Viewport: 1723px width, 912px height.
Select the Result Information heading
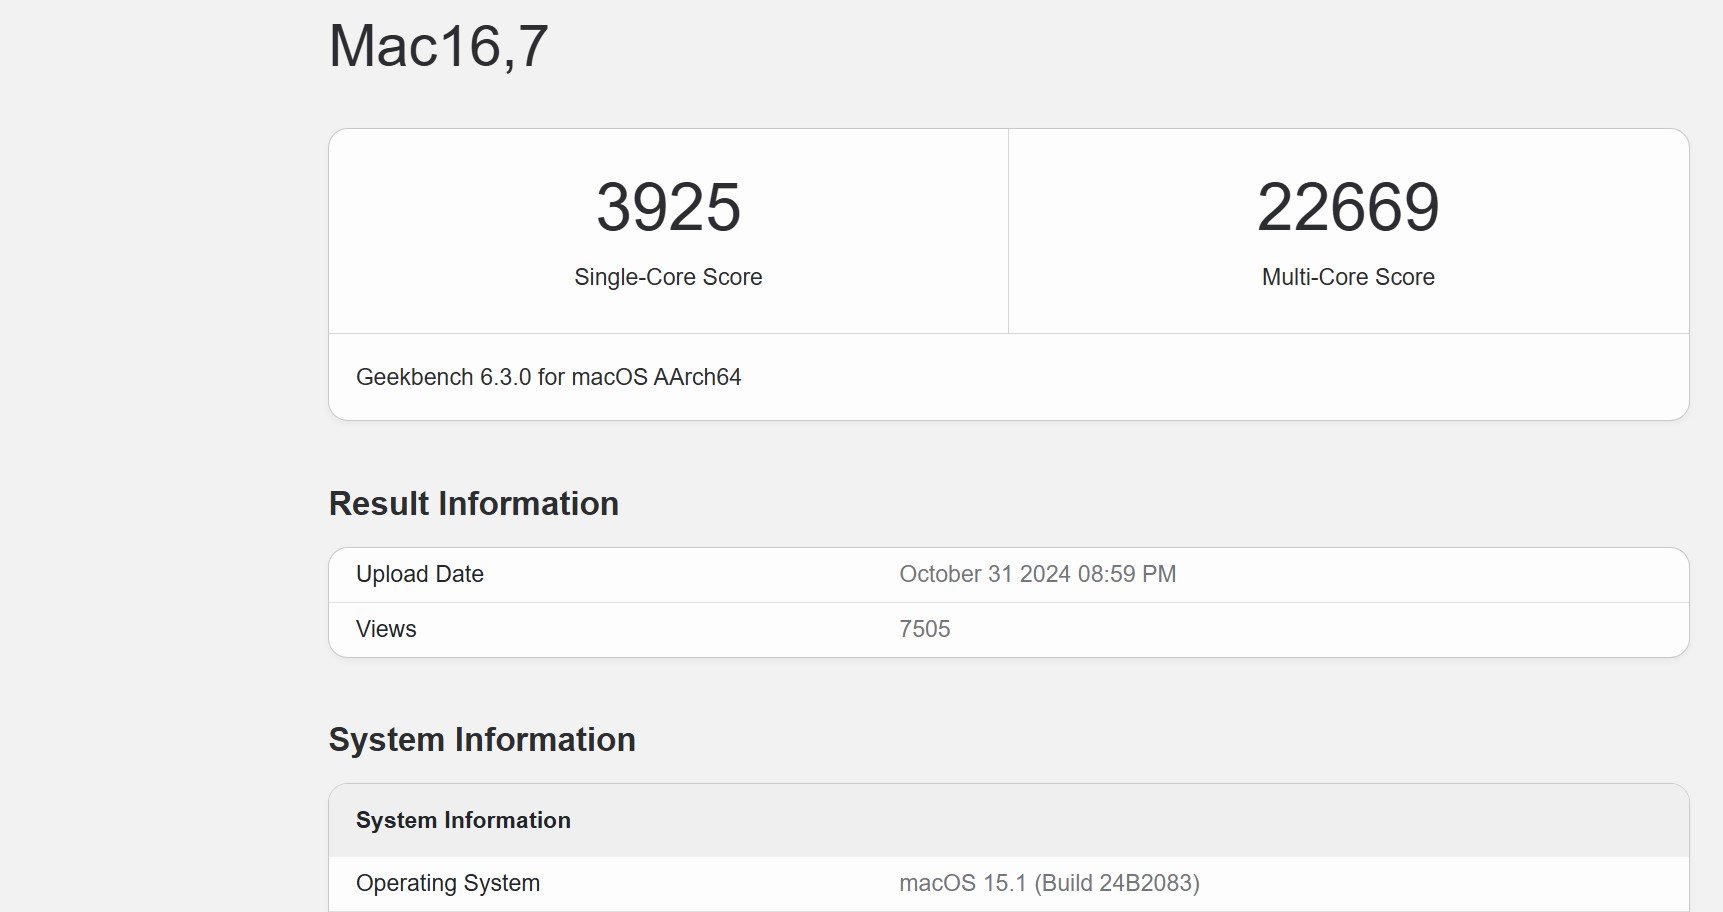(x=473, y=503)
